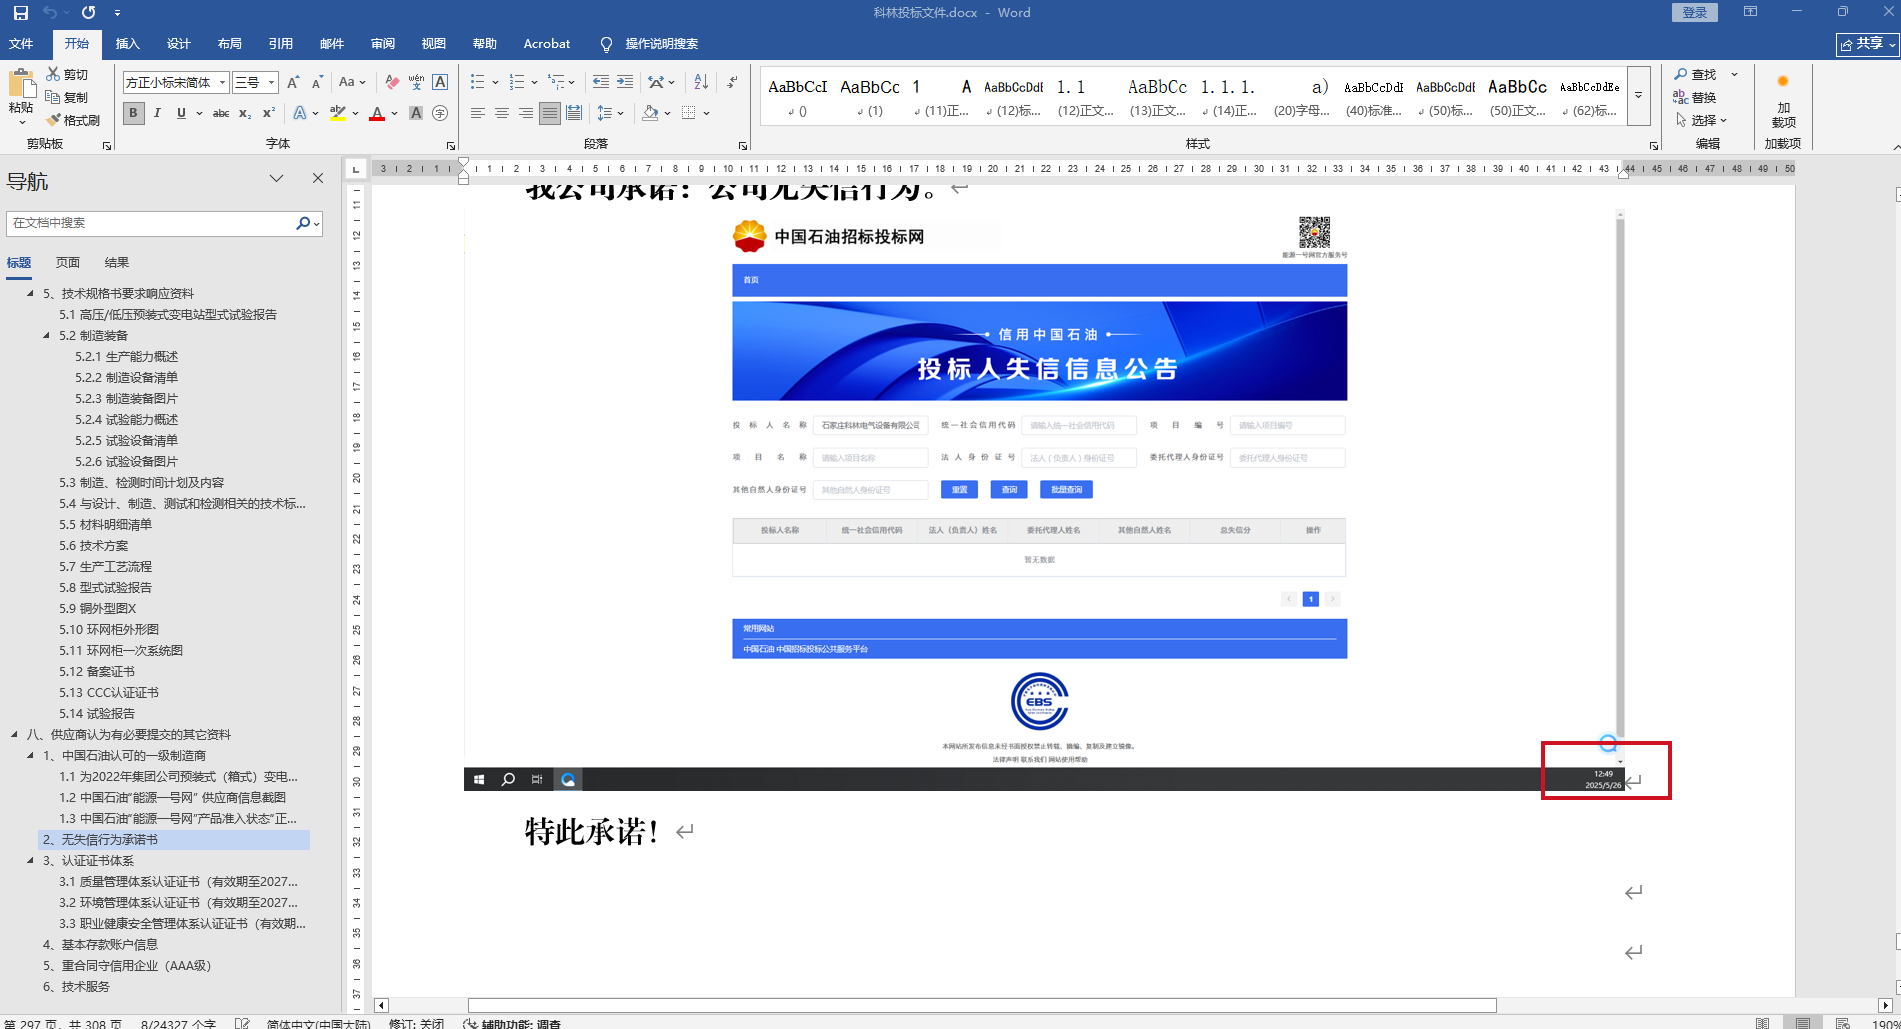This screenshot has width=1901, height=1029.
Task: Show or hide paragraph marks
Action: click(733, 83)
